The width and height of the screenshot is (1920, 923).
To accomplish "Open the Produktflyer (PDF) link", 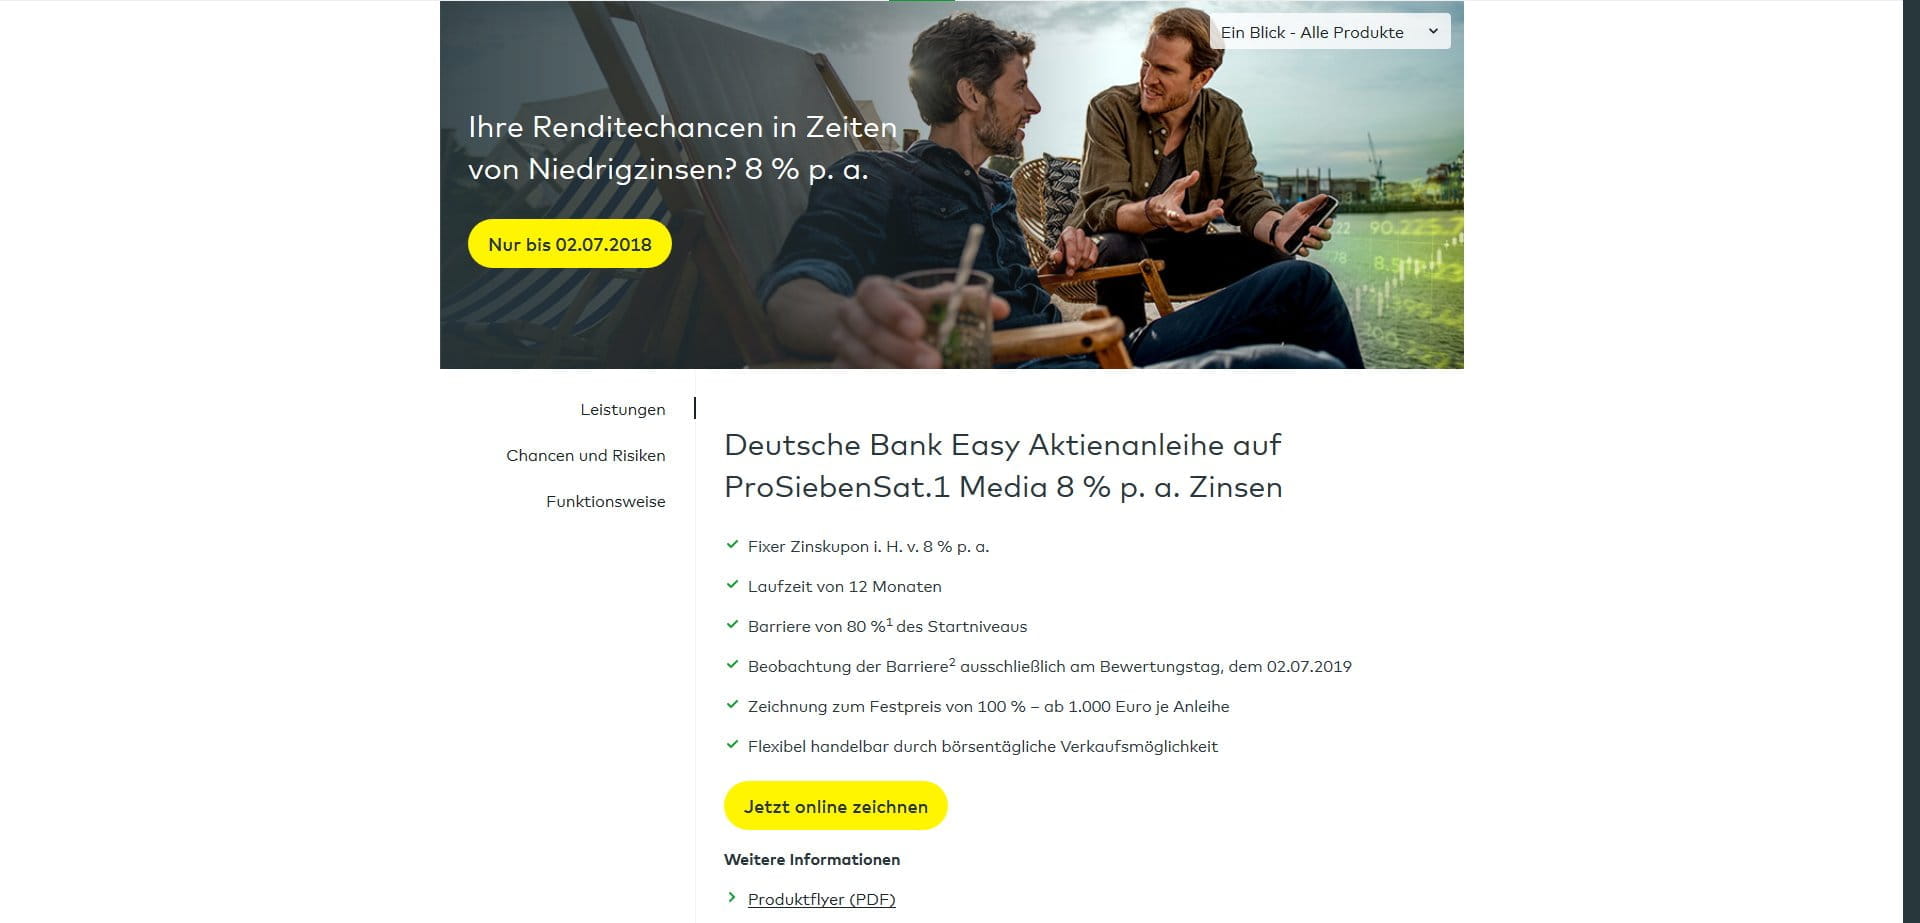I will click(821, 899).
